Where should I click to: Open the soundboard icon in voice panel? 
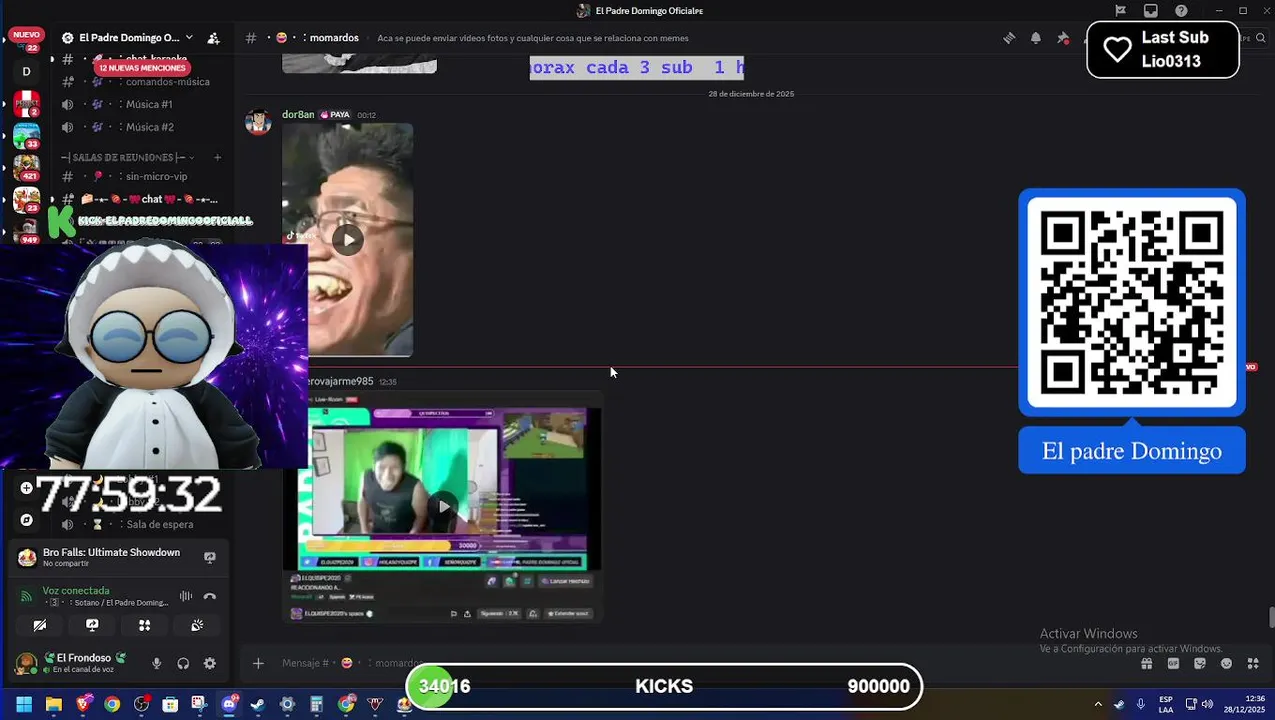(197, 625)
